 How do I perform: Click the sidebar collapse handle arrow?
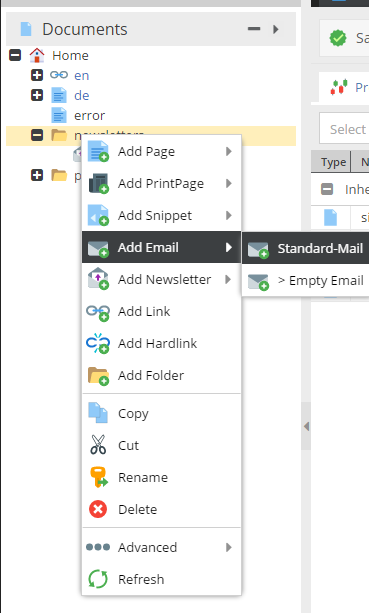tap(306, 426)
